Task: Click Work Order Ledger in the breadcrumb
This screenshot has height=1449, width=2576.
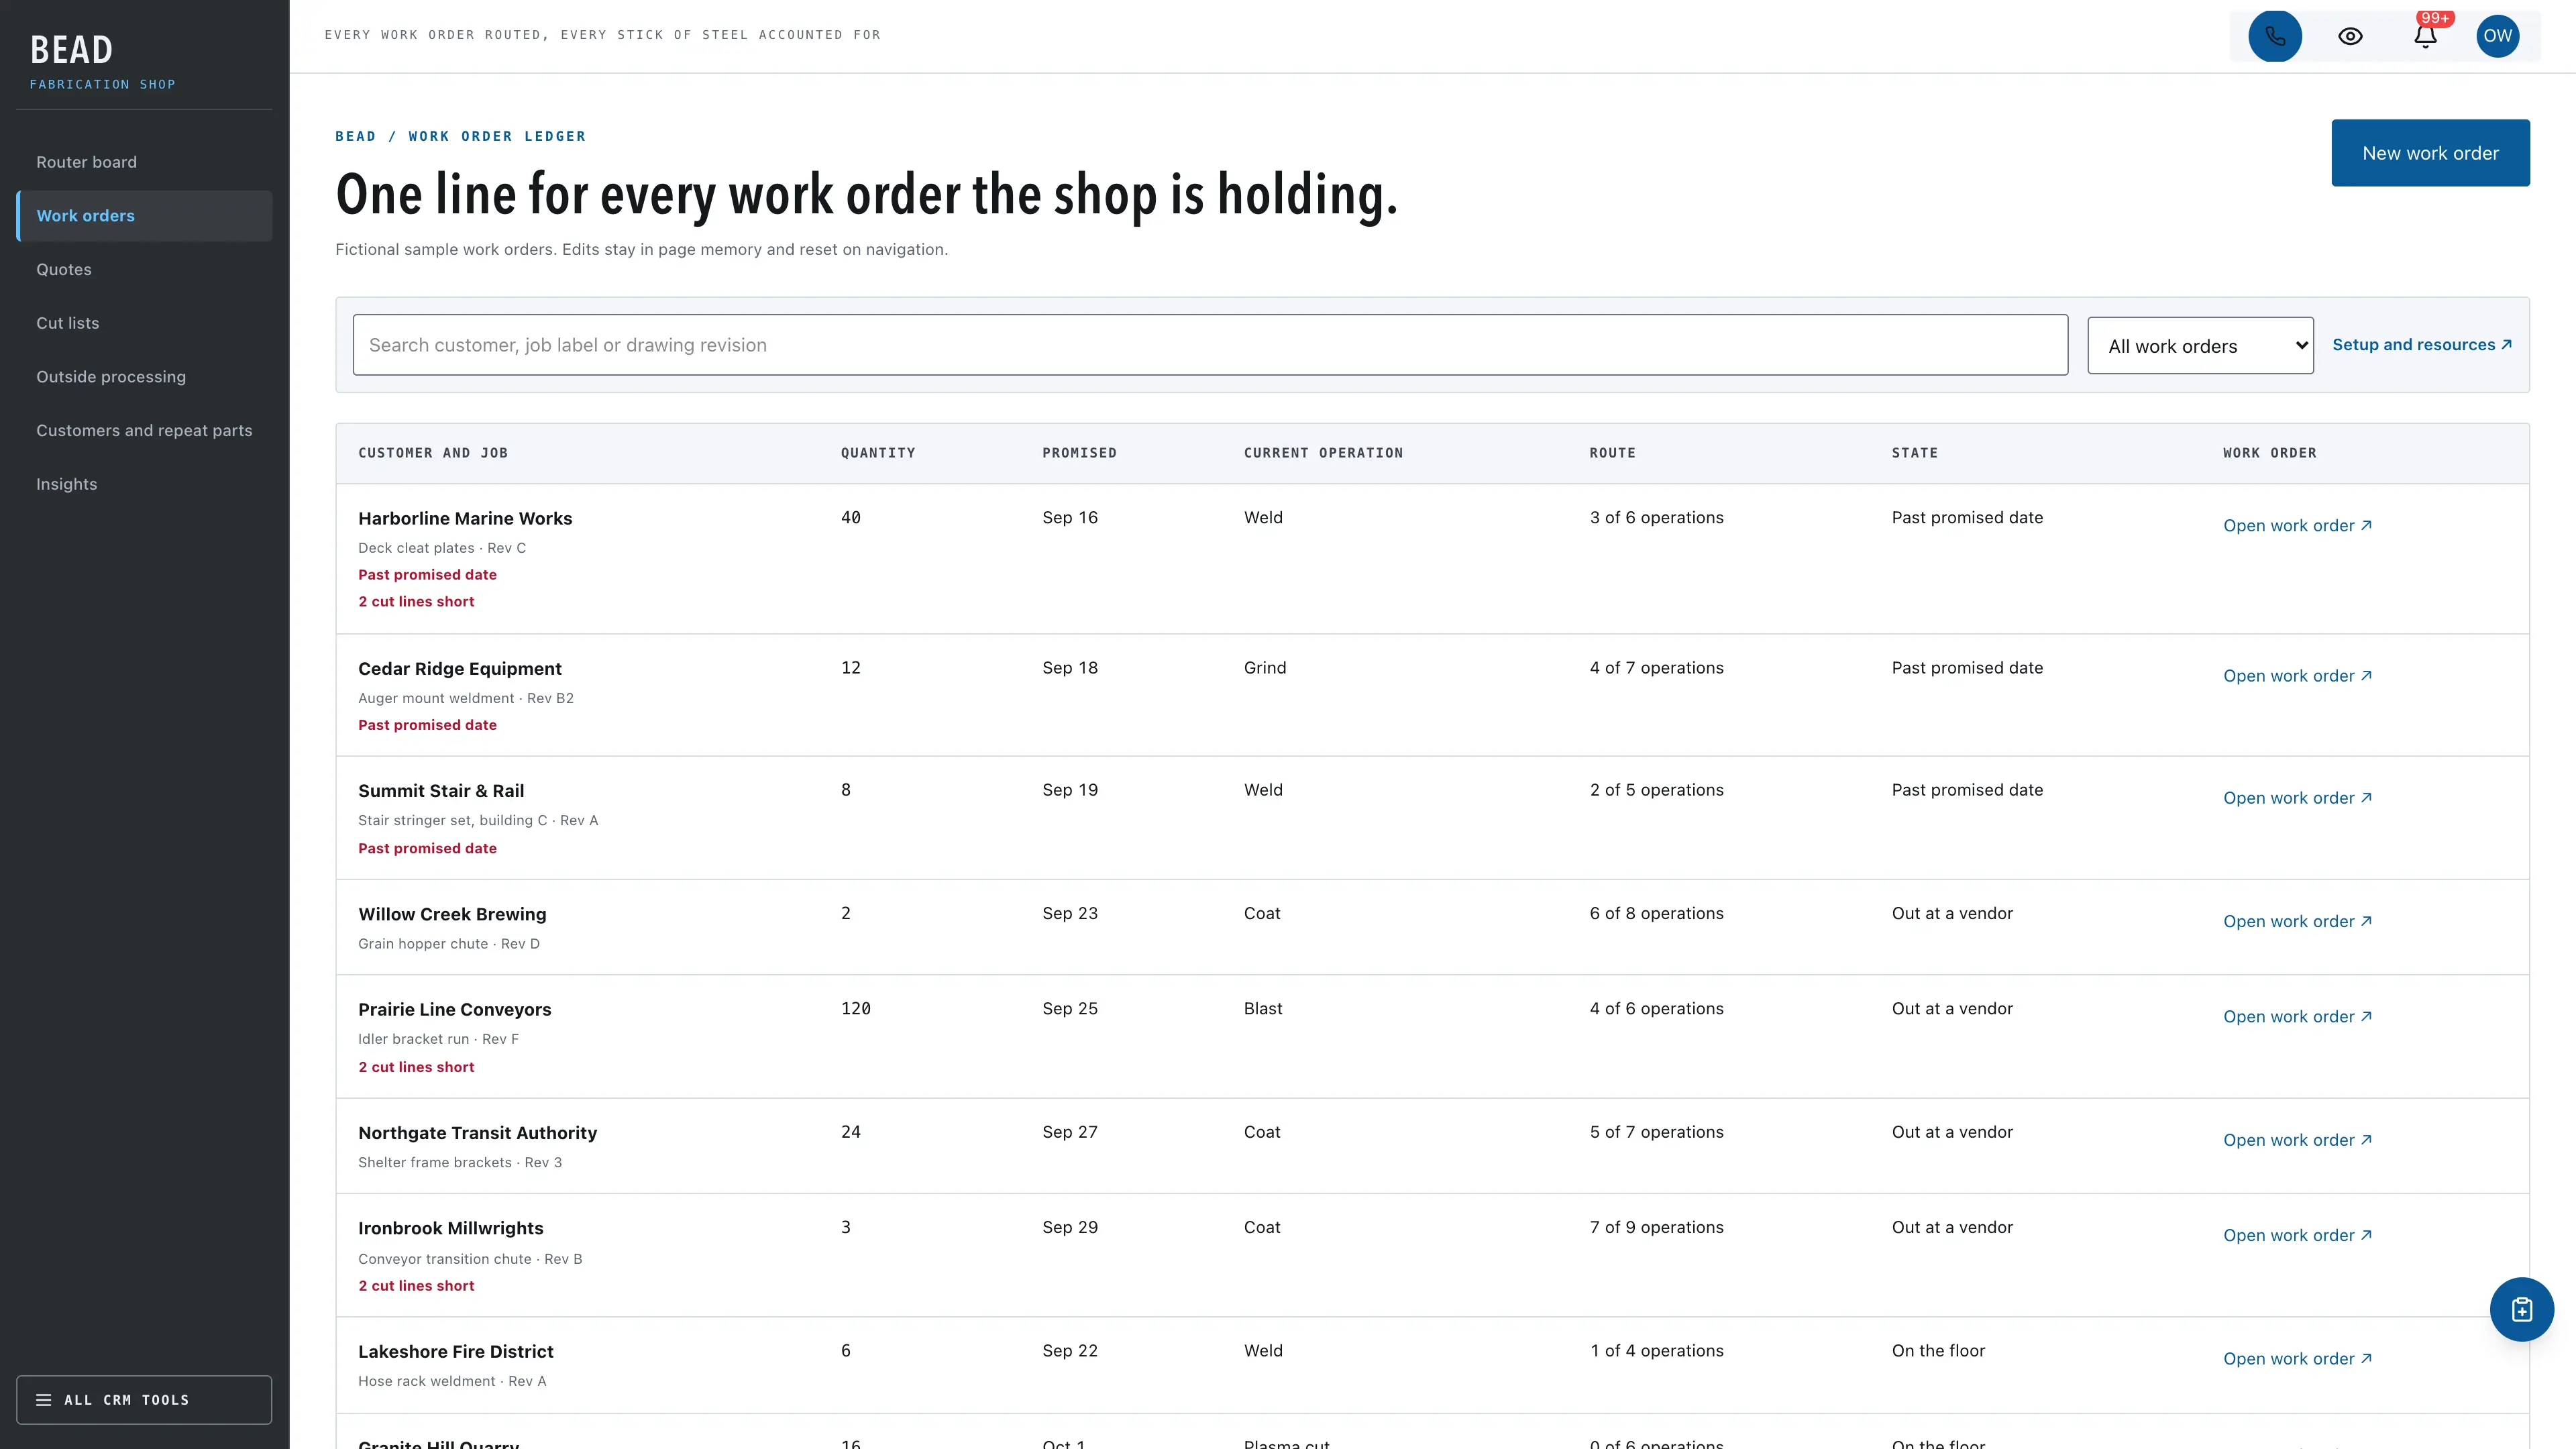Action: (x=497, y=136)
